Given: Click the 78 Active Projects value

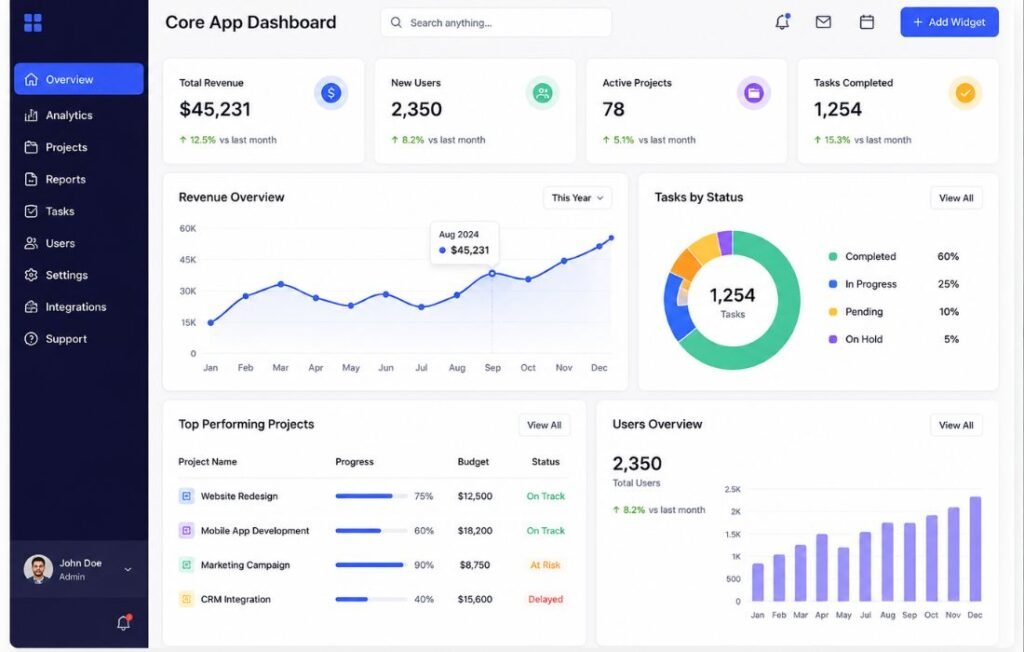Looking at the screenshot, I should coord(613,109).
